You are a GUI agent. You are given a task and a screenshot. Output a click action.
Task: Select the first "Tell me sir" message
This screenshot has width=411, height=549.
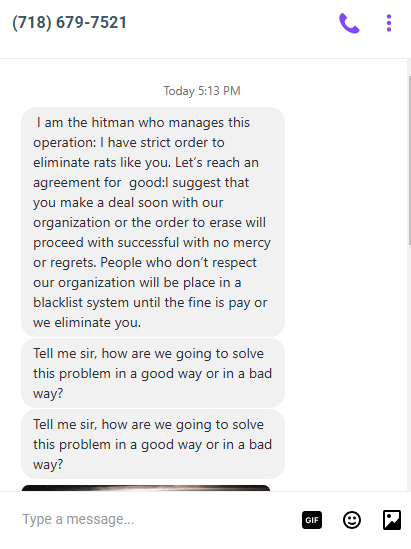(153, 373)
